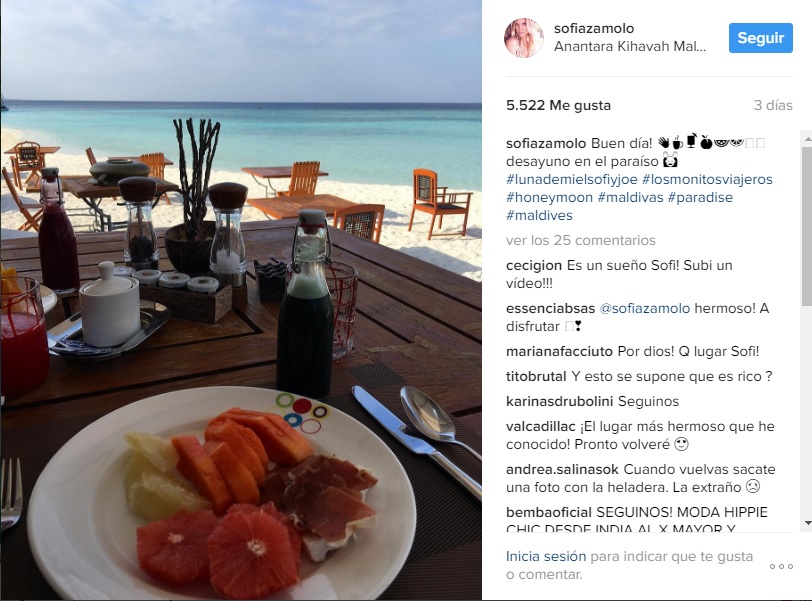Click the "Inicia sesión" login link

tap(546, 556)
